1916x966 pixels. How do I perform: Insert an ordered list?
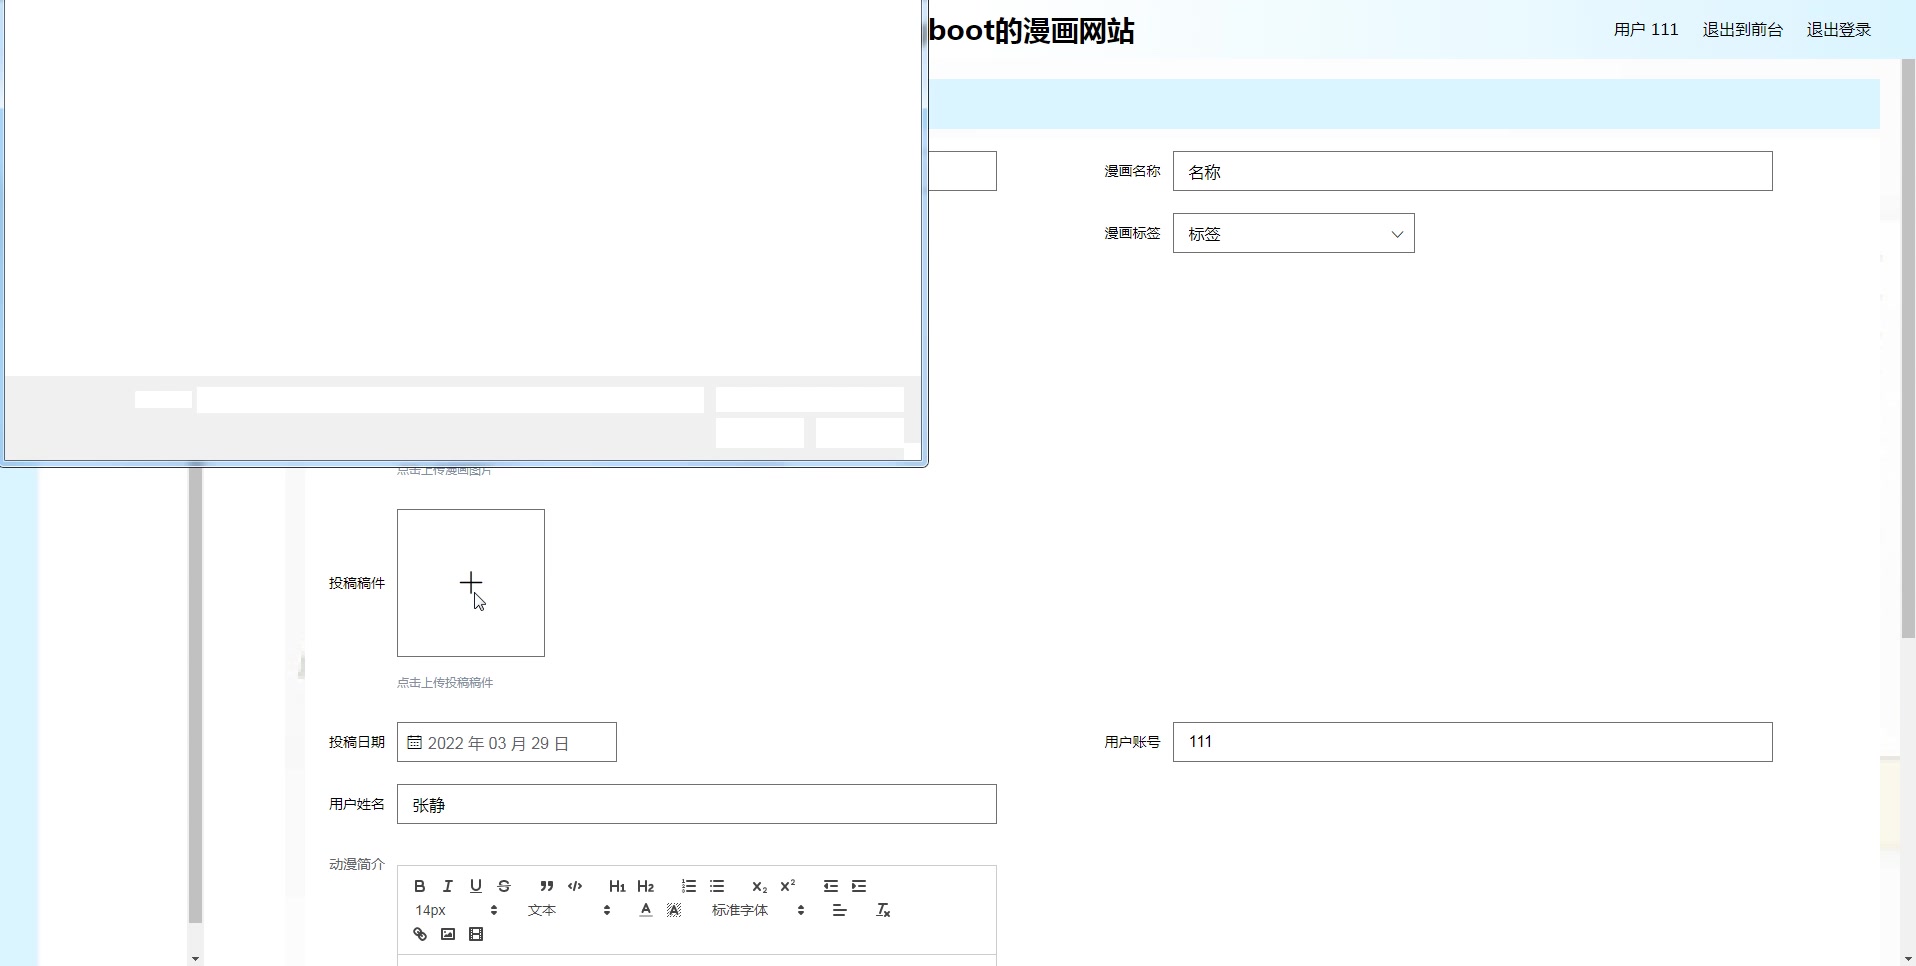click(x=688, y=886)
